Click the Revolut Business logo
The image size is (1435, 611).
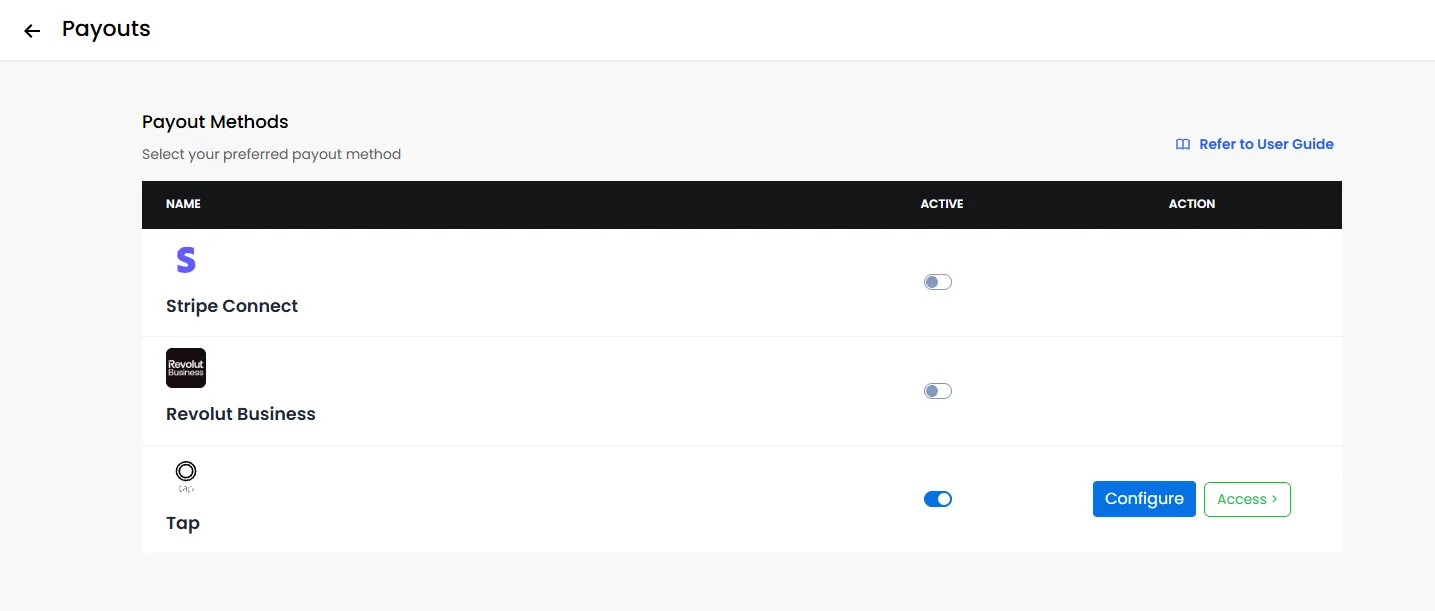point(186,368)
